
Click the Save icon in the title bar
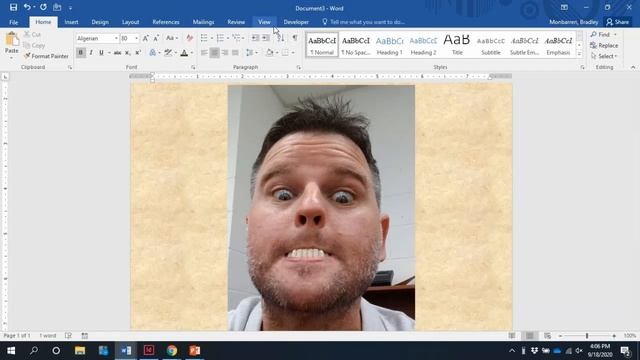pos(13,7)
